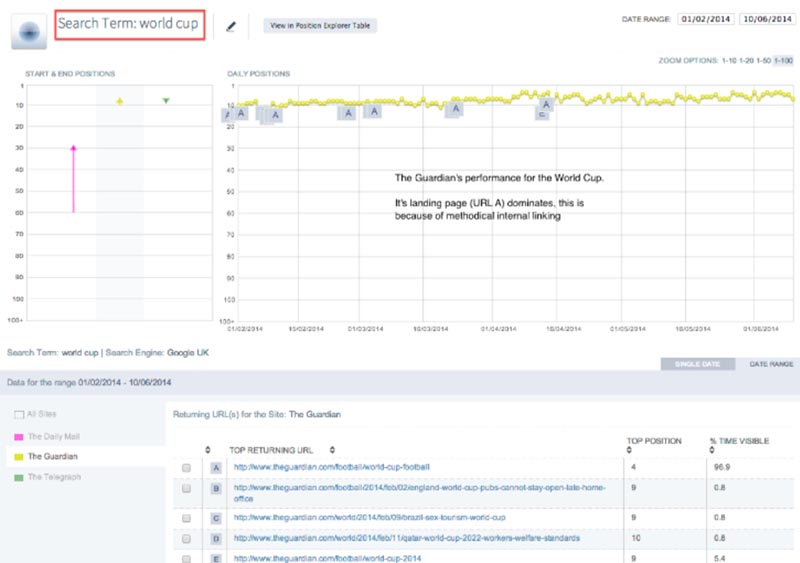
Task: Select The Telegraph site
Action: (x=54, y=477)
